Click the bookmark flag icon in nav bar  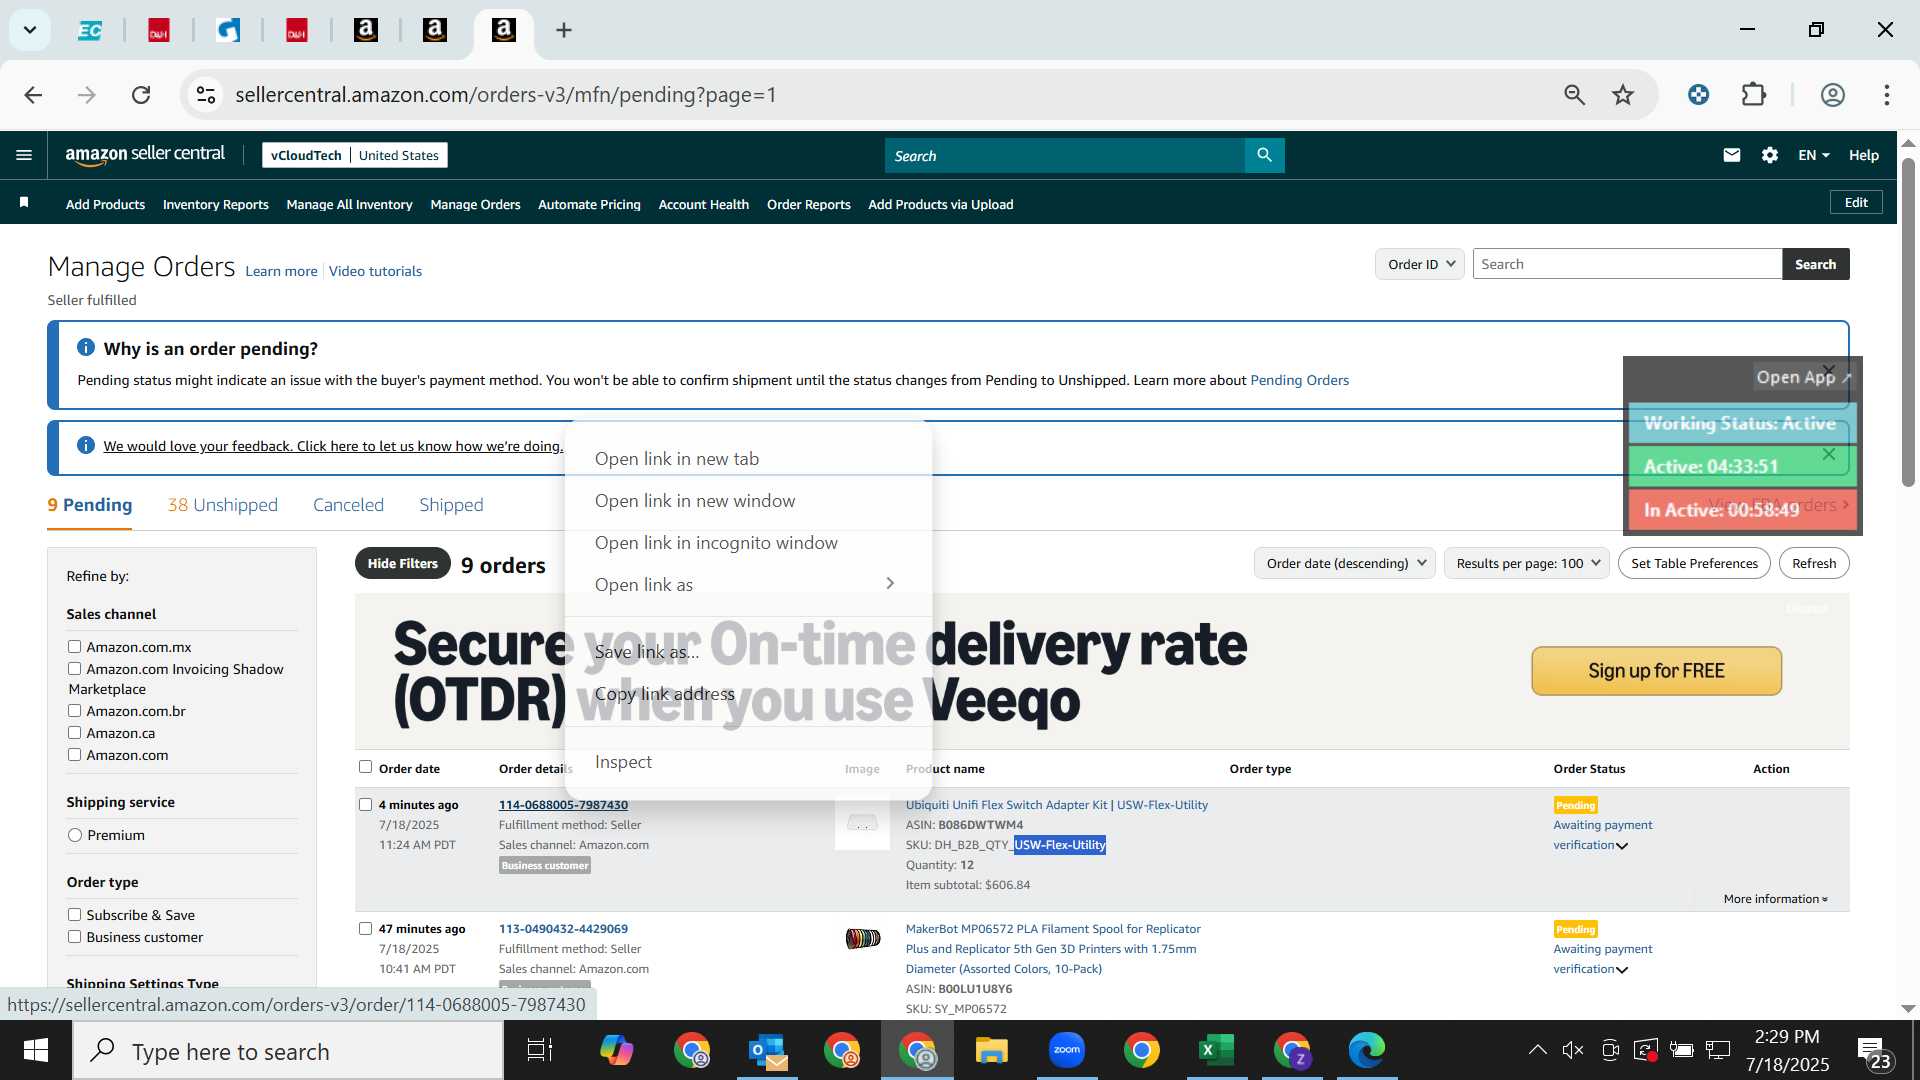coord(24,203)
